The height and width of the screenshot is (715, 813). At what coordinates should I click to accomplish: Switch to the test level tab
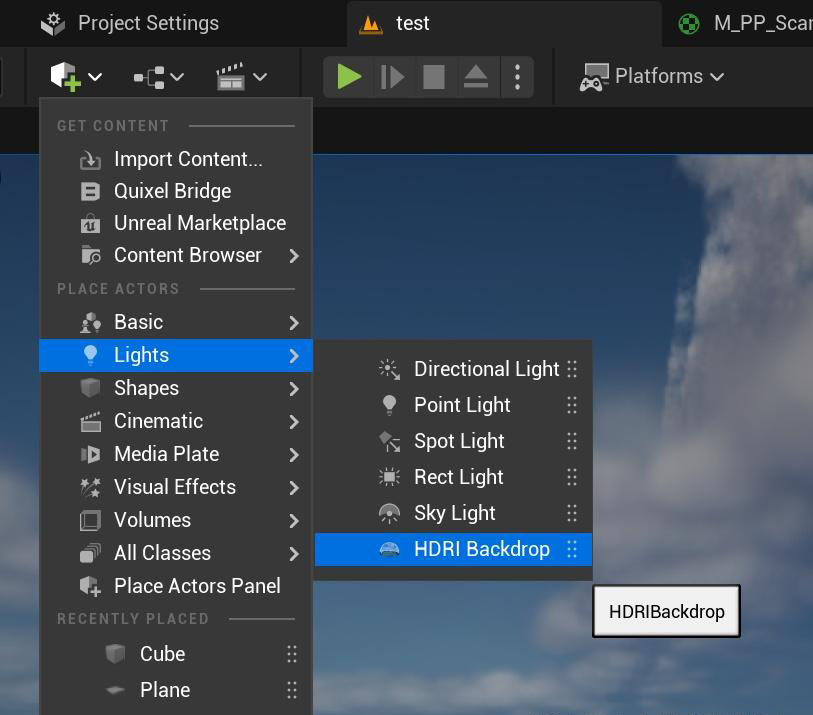pos(411,23)
